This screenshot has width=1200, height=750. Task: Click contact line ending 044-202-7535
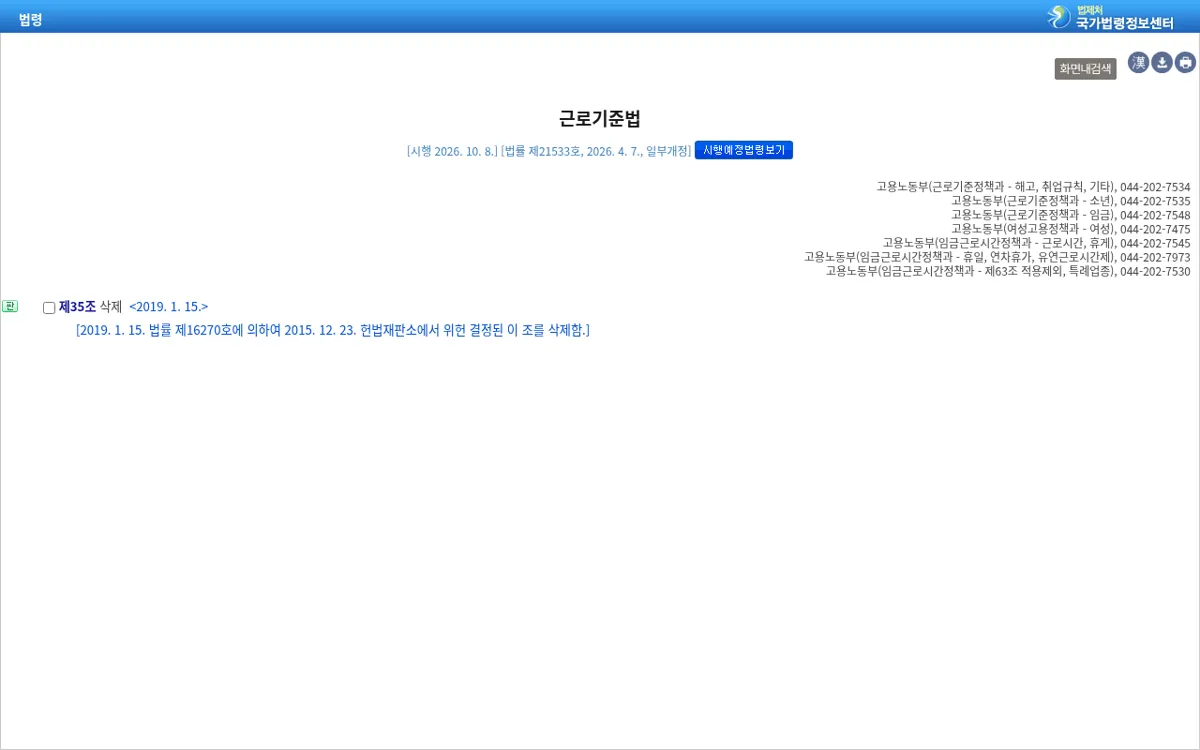coord(1070,201)
